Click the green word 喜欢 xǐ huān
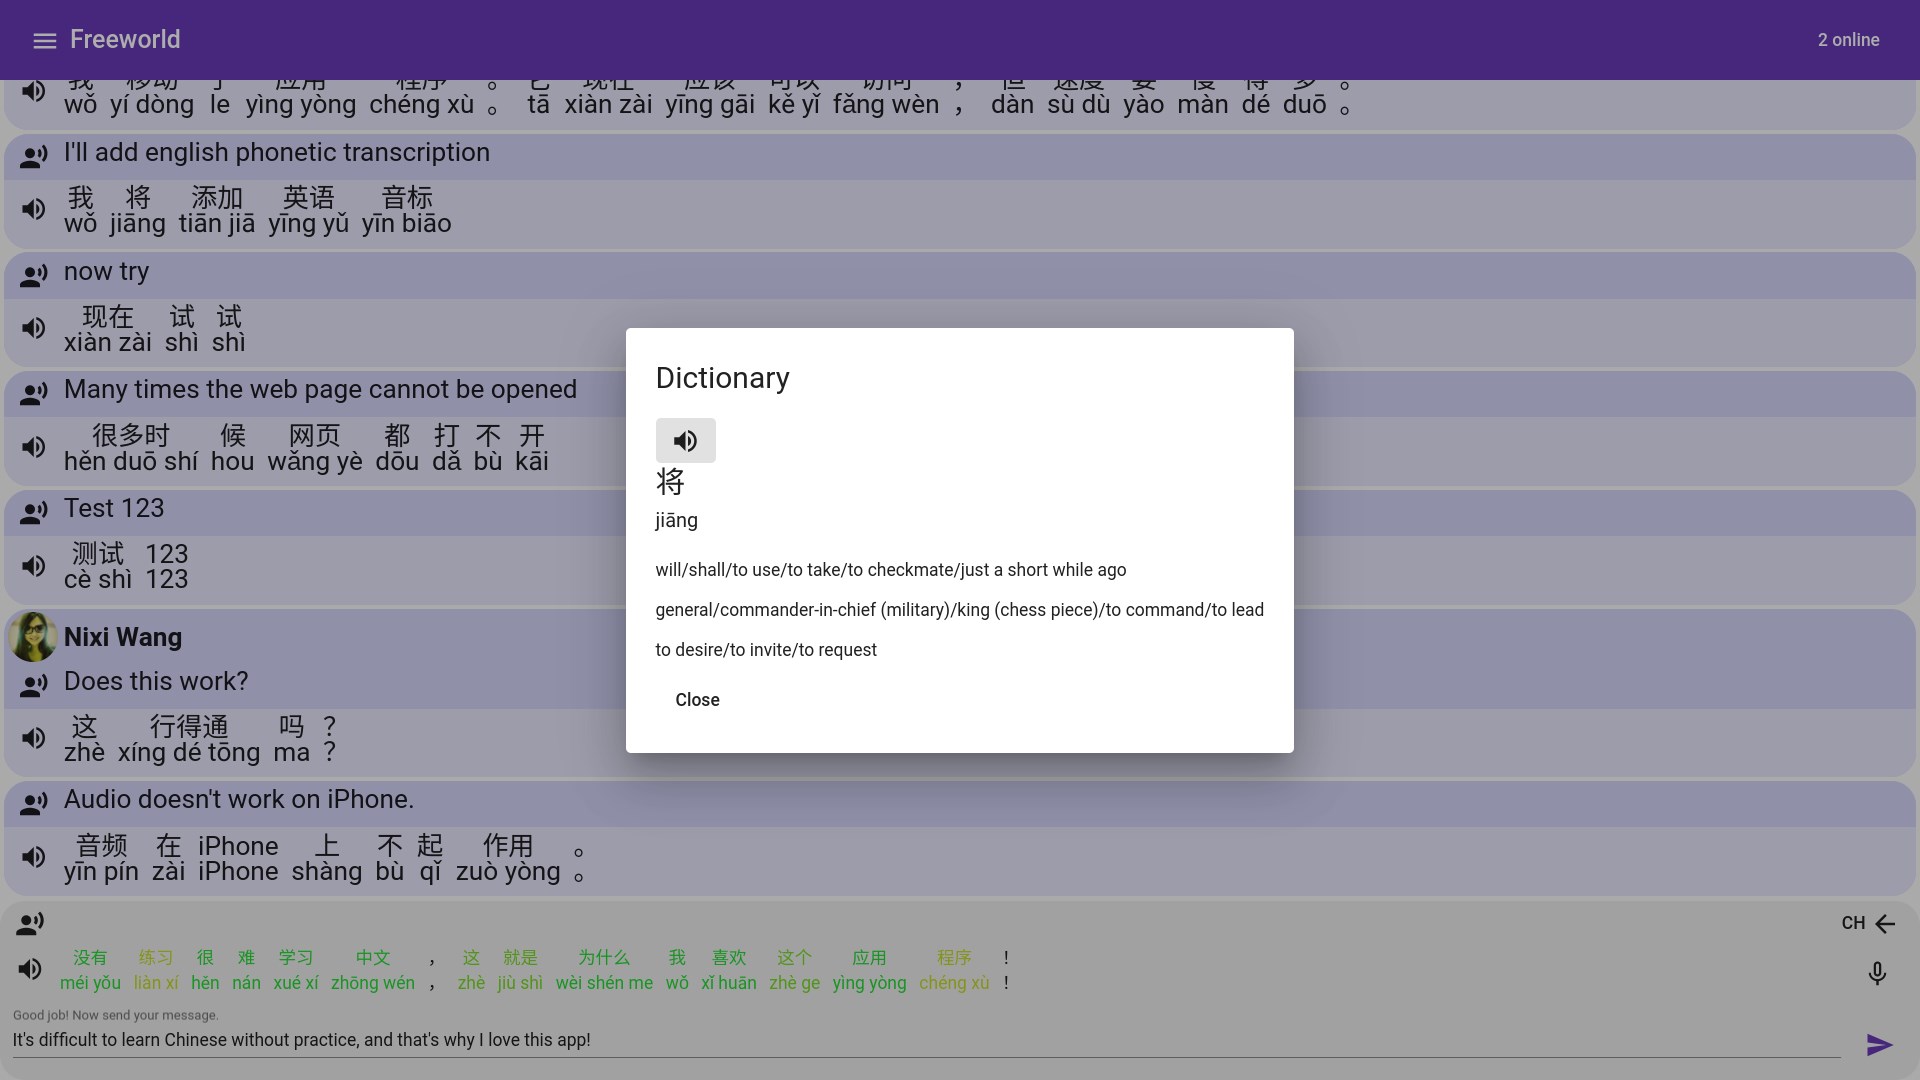Image resolution: width=1920 pixels, height=1080 pixels. click(x=728, y=970)
